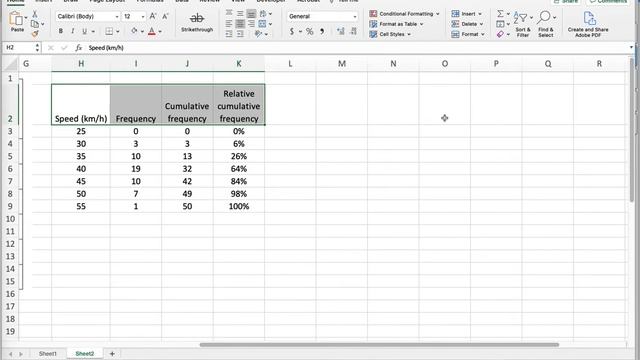This screenshot has height=360, width=640.
Task: Toggle bottom vertical alignment
Action: pyautogui.click(x=251, y=13)
